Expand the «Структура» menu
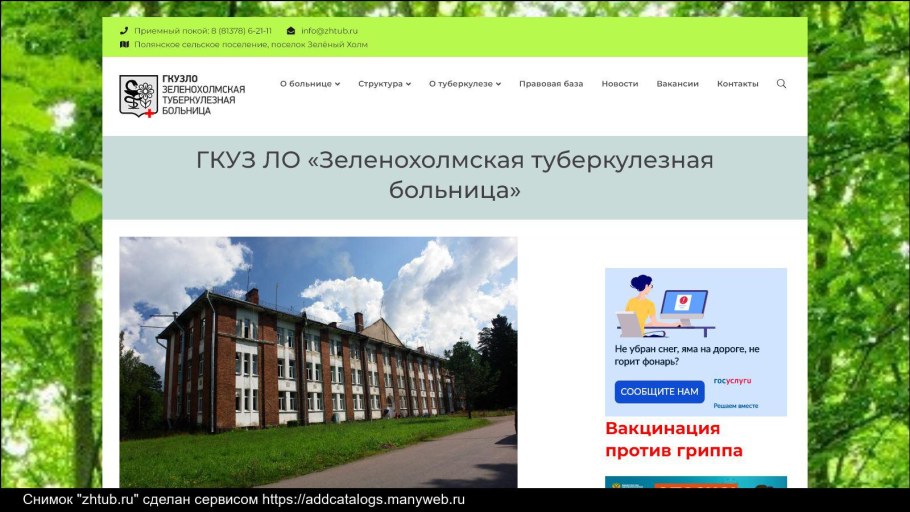Image resolution: width=910 pixels, height=512 pixels. (x=384, y=84)
